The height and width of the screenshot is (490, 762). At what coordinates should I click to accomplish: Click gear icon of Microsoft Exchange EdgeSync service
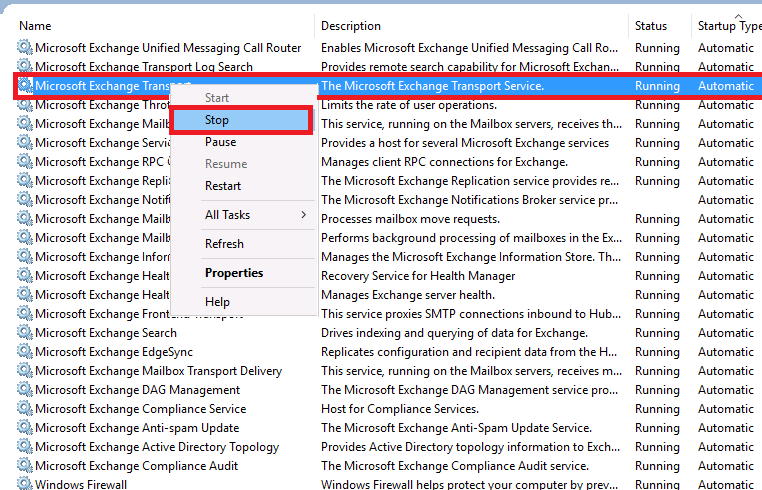pyautogui.click(x=24, y=352)
